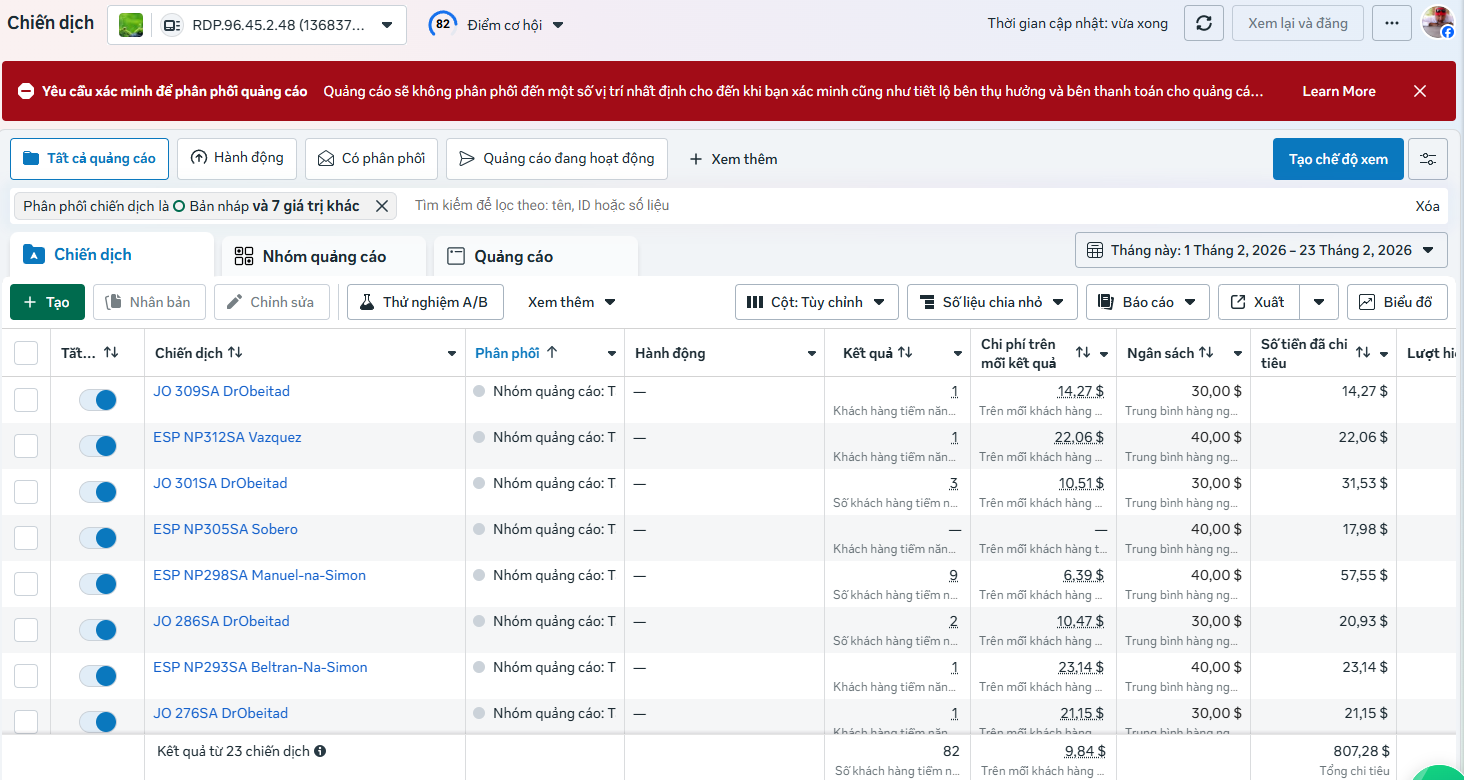
Task: Select the Hành động view filter
Action: (237, 158)
